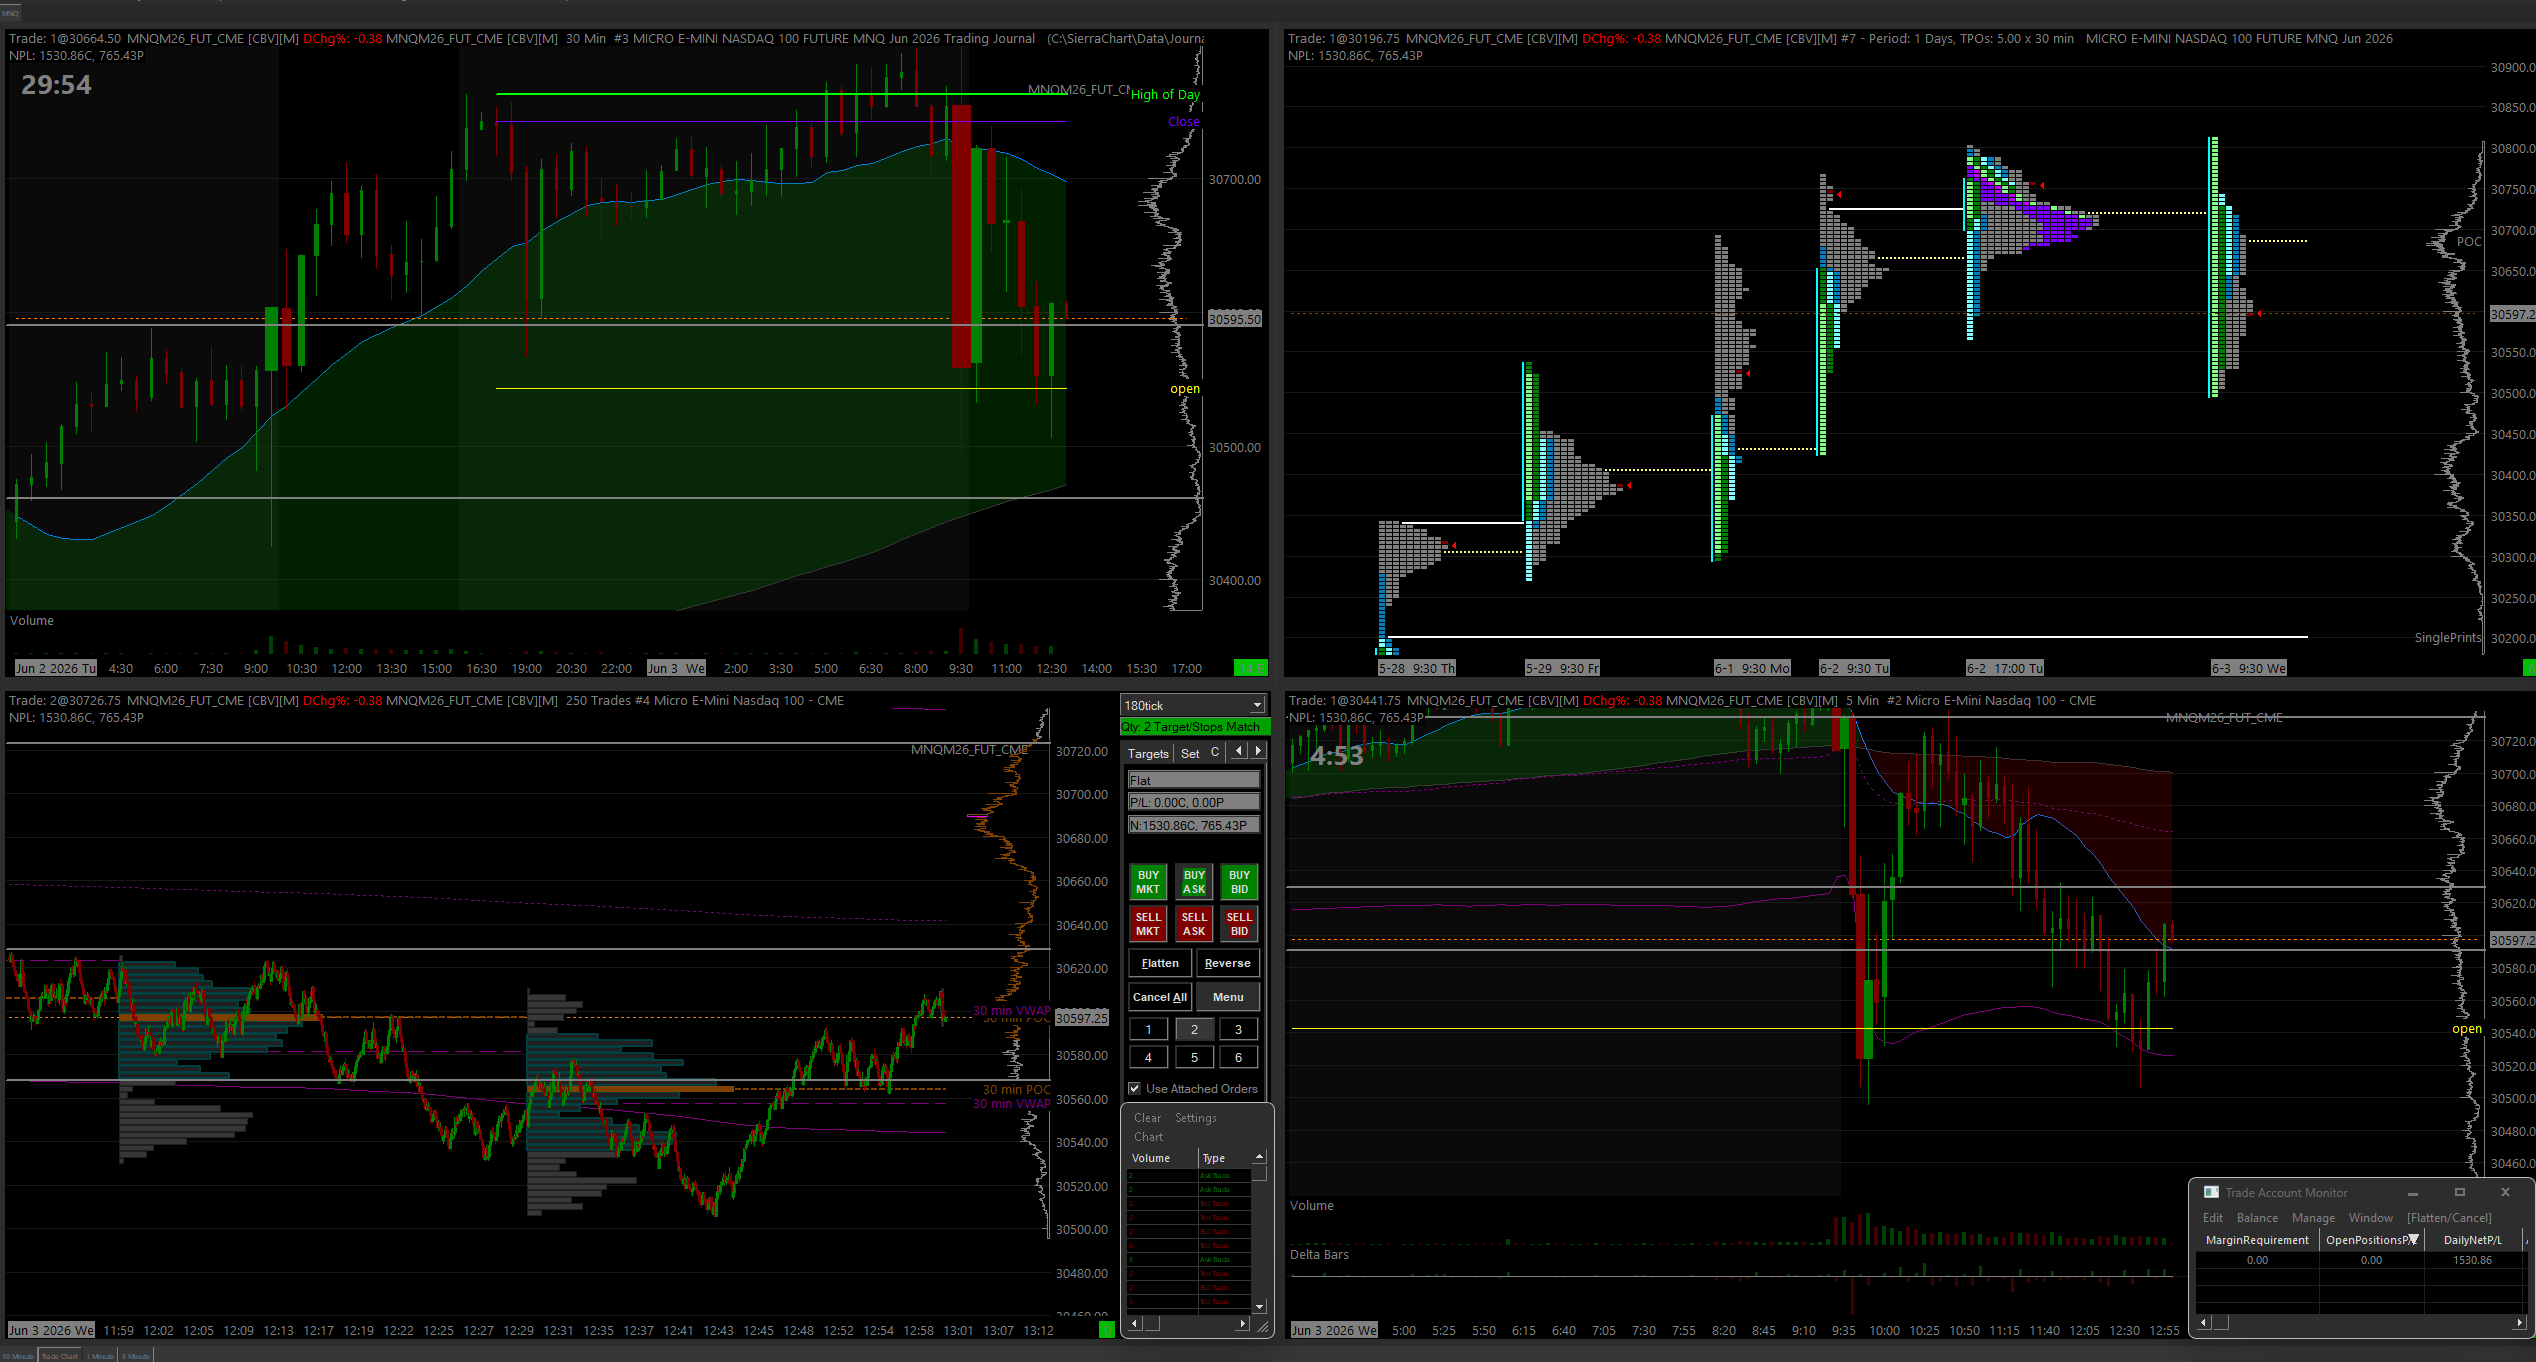Minimize the Trade Account Monitor window
The width and height of the screenshot is (2536, 1362).
(2412, 1192)
